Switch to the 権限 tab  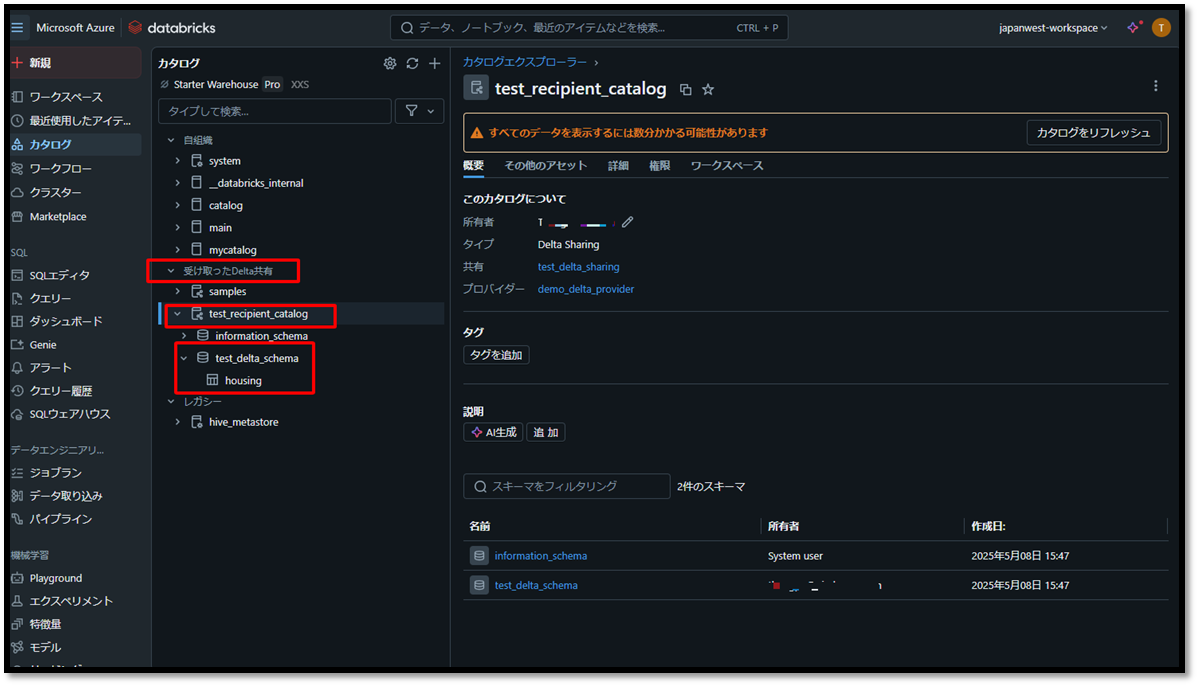pos(660,165)
